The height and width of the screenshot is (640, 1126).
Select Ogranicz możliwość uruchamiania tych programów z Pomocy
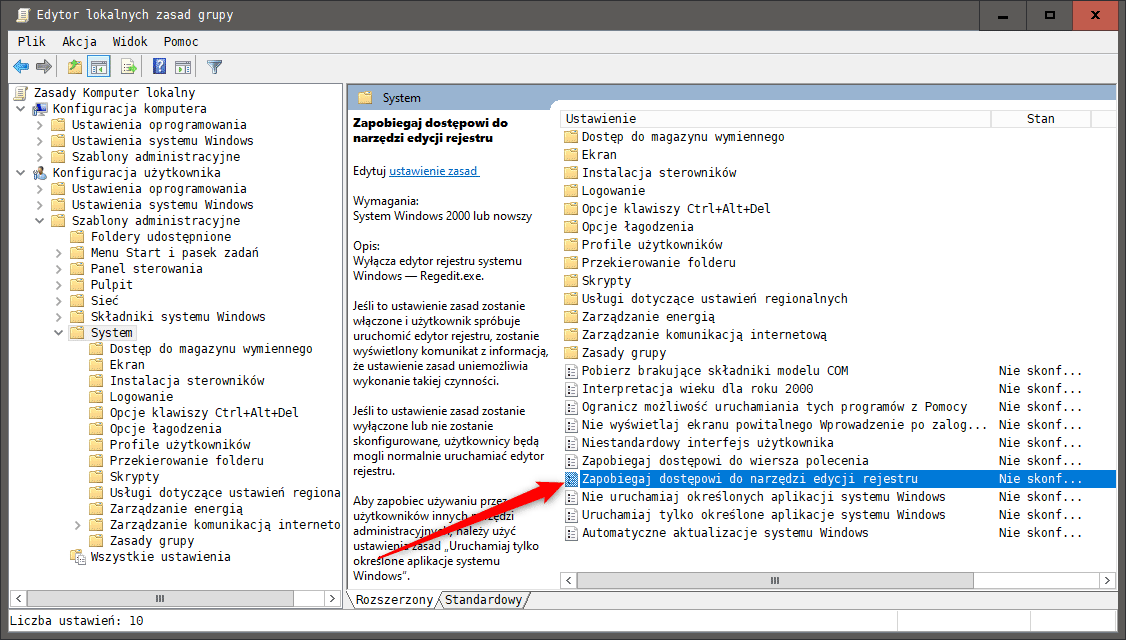click(x=774, y=407)
